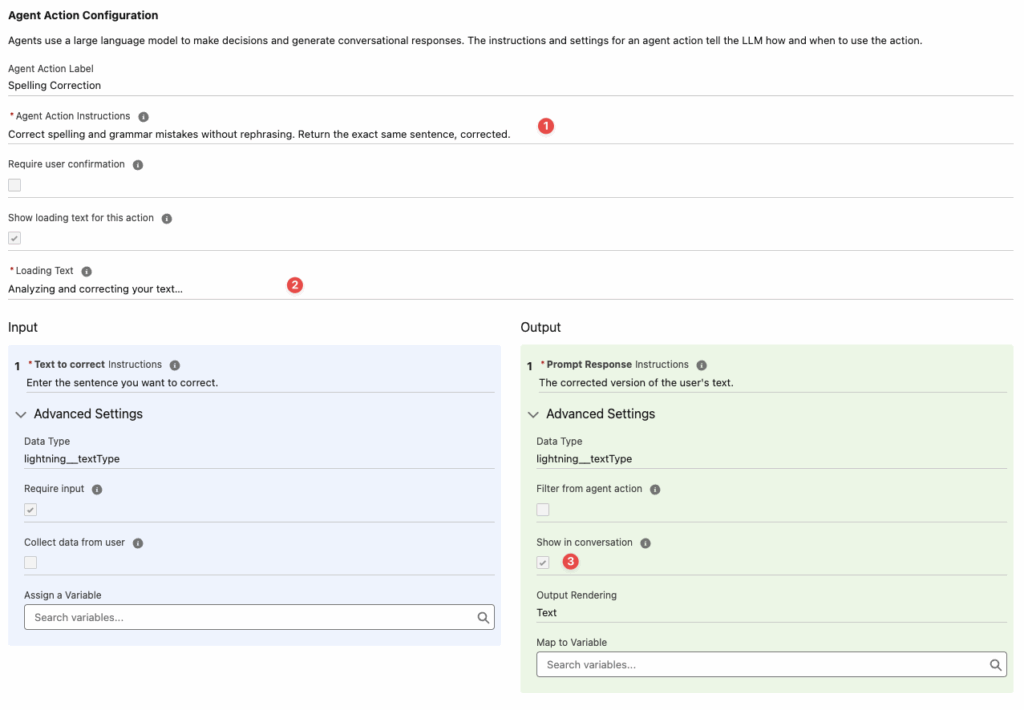Click info icon next to Require input
The height and width of the screenshot is (710, 1024).
click(97, 490)
